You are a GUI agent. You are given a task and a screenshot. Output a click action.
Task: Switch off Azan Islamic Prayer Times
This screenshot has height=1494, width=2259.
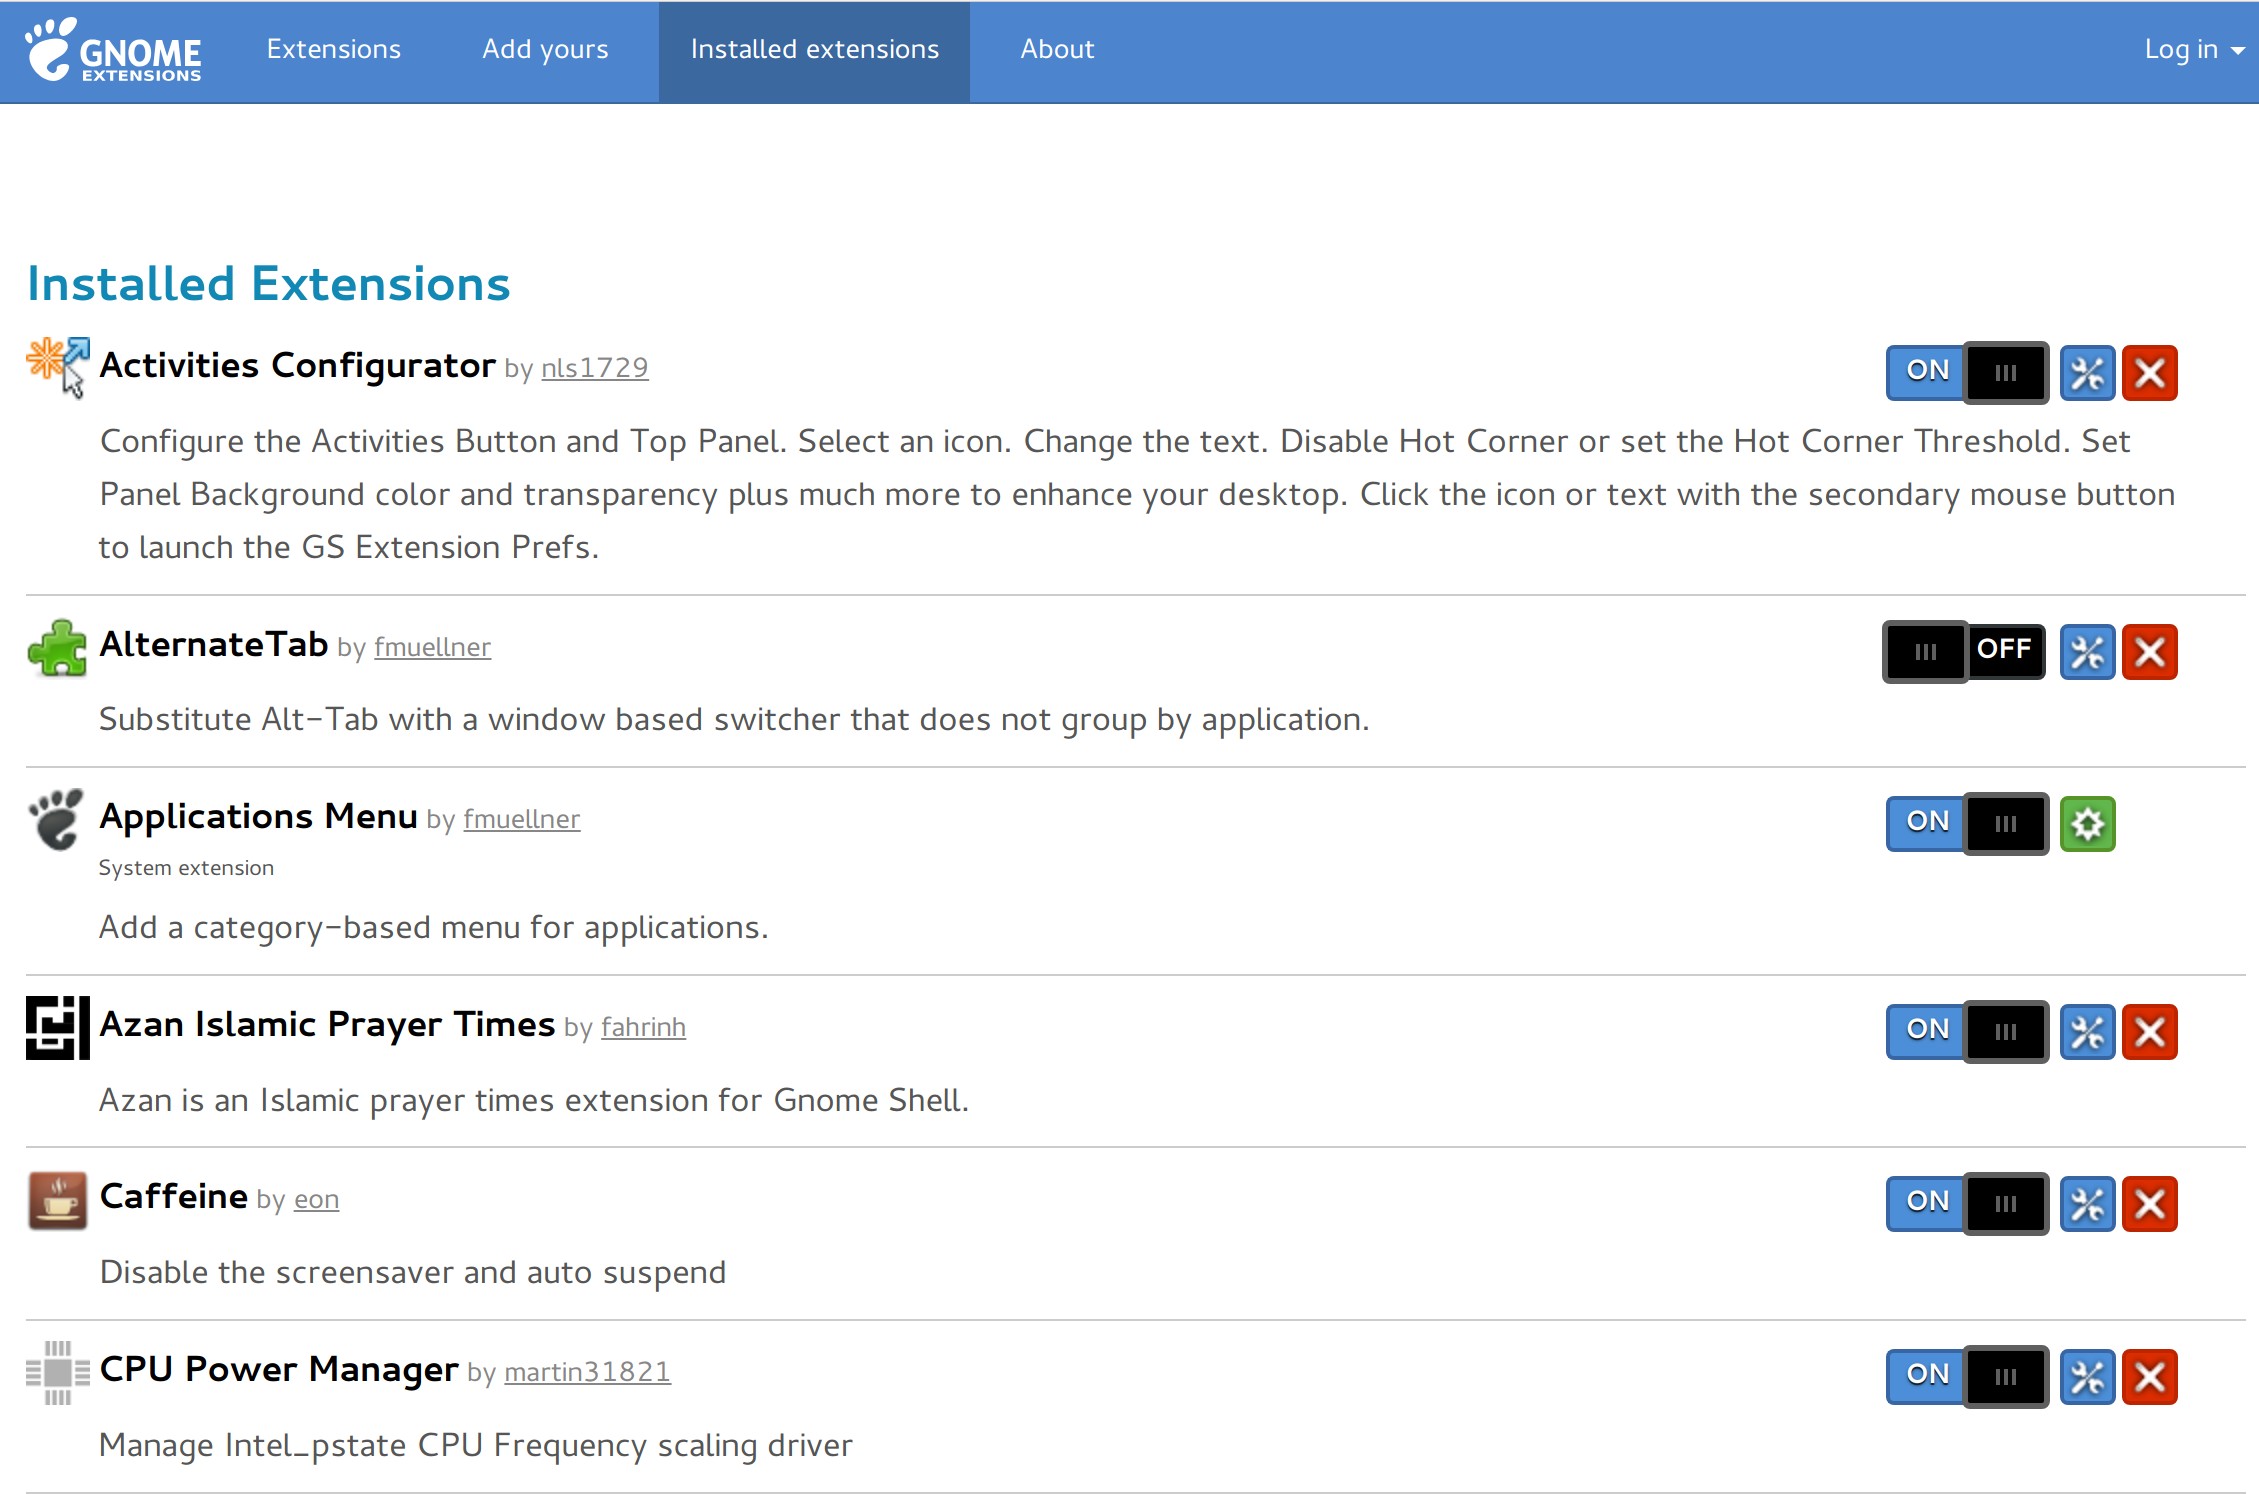point(1967,1032)
